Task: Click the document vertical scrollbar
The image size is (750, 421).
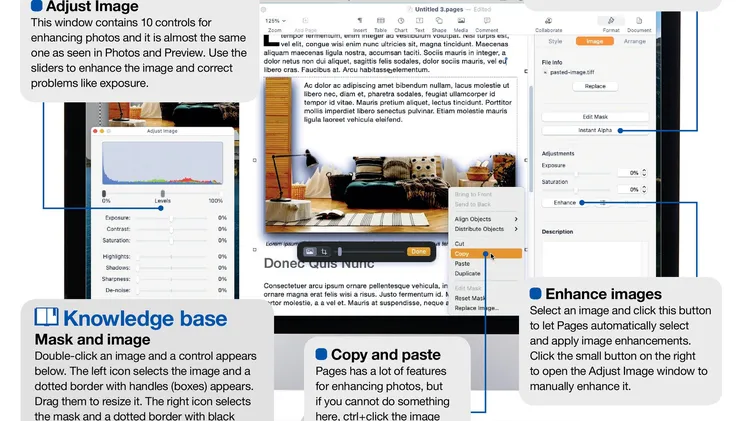Action: point(530,139)
